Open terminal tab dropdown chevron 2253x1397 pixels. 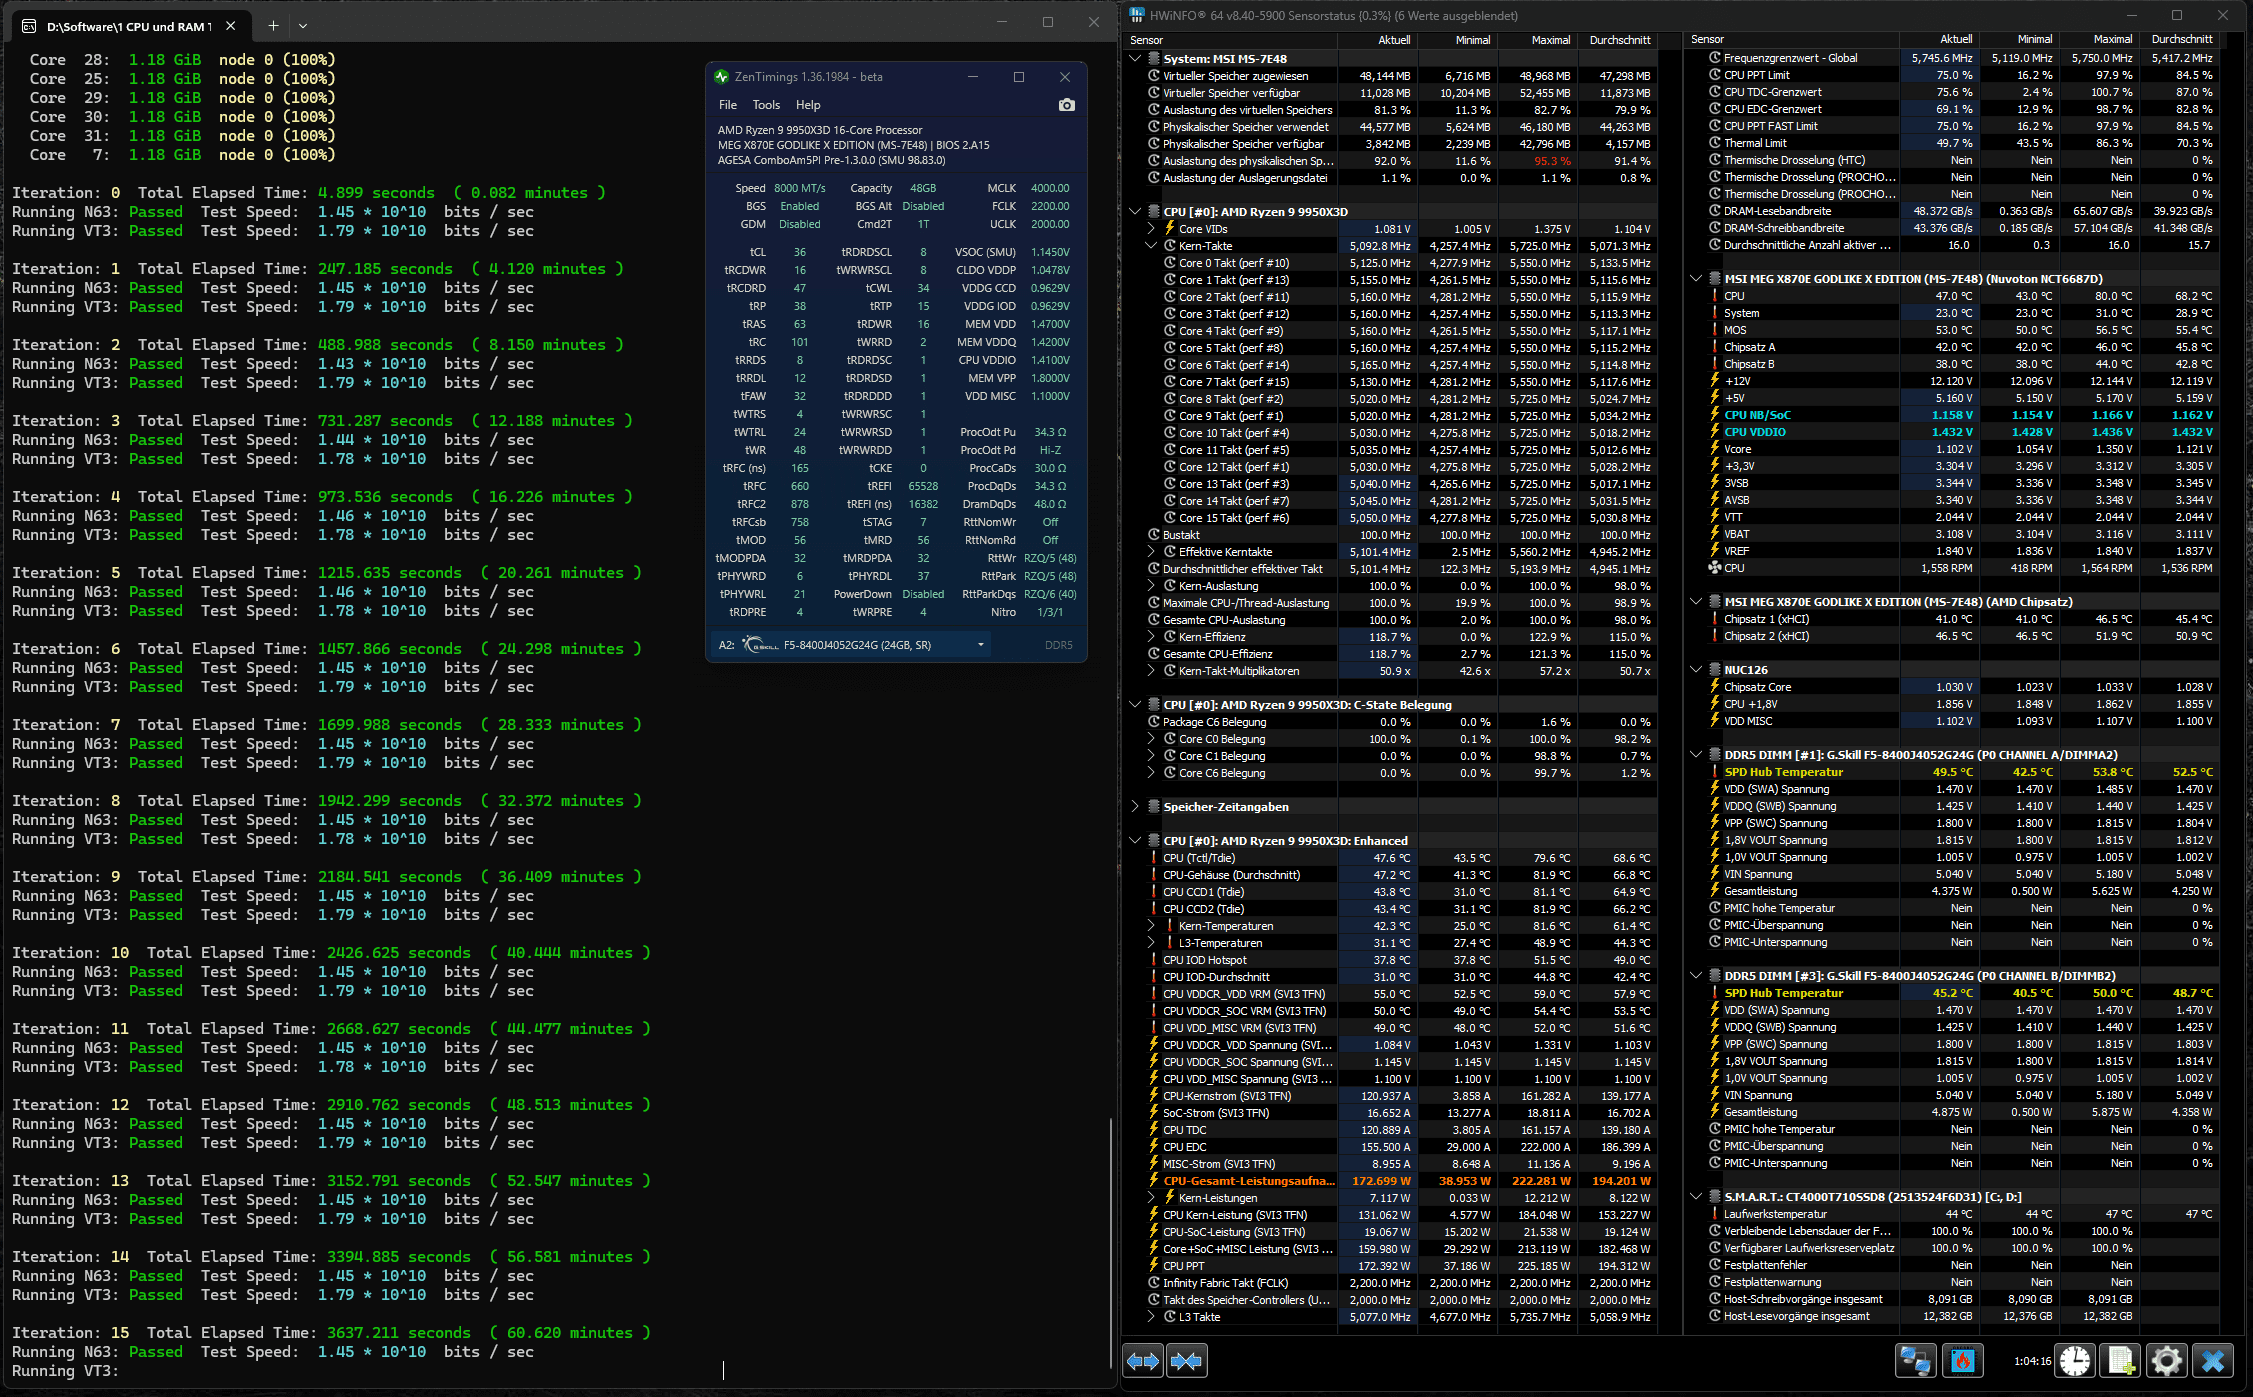[x=303, y=26]
